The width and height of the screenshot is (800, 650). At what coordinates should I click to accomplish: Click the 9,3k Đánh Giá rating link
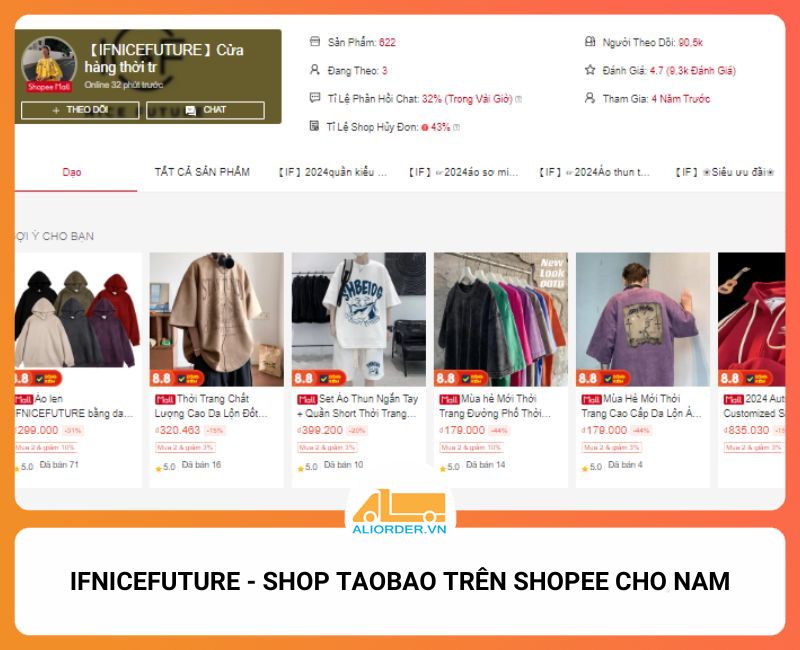[701, 70]
